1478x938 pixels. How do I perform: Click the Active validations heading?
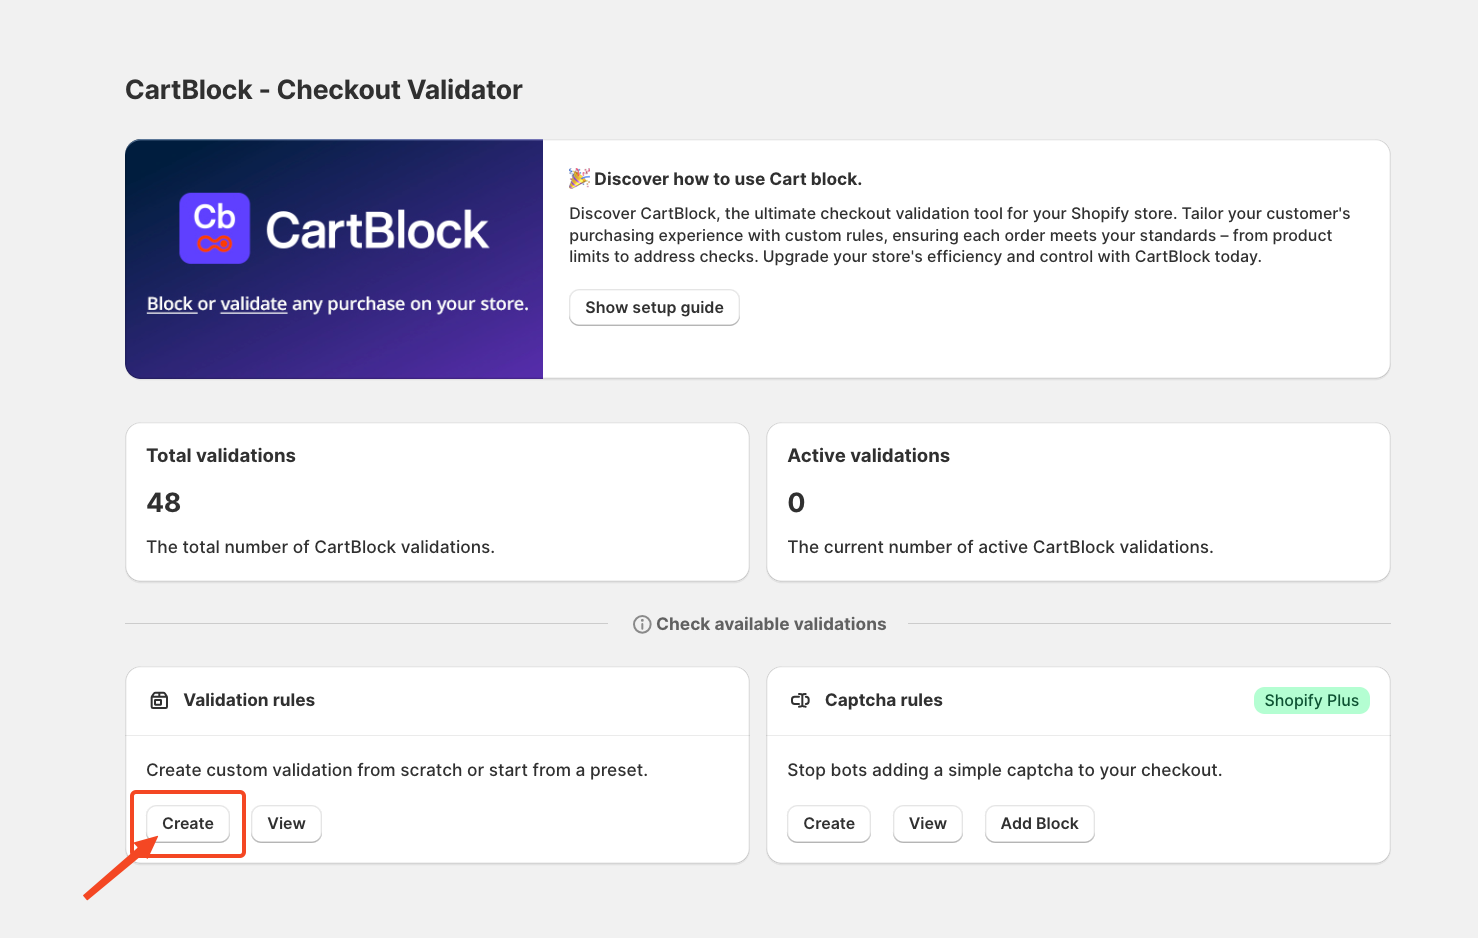pyautogui.click(x=869, y=456)
